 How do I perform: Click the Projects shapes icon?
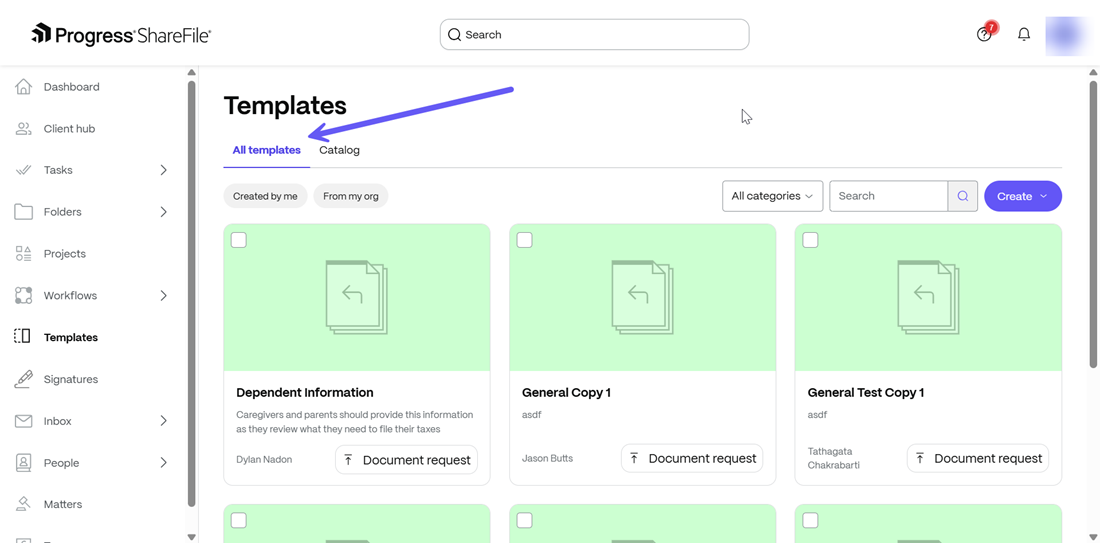tap(24, 253)
